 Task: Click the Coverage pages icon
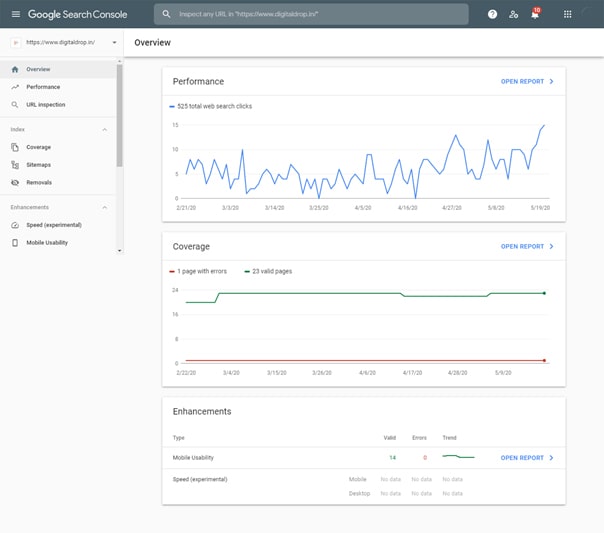coord(15,147)
